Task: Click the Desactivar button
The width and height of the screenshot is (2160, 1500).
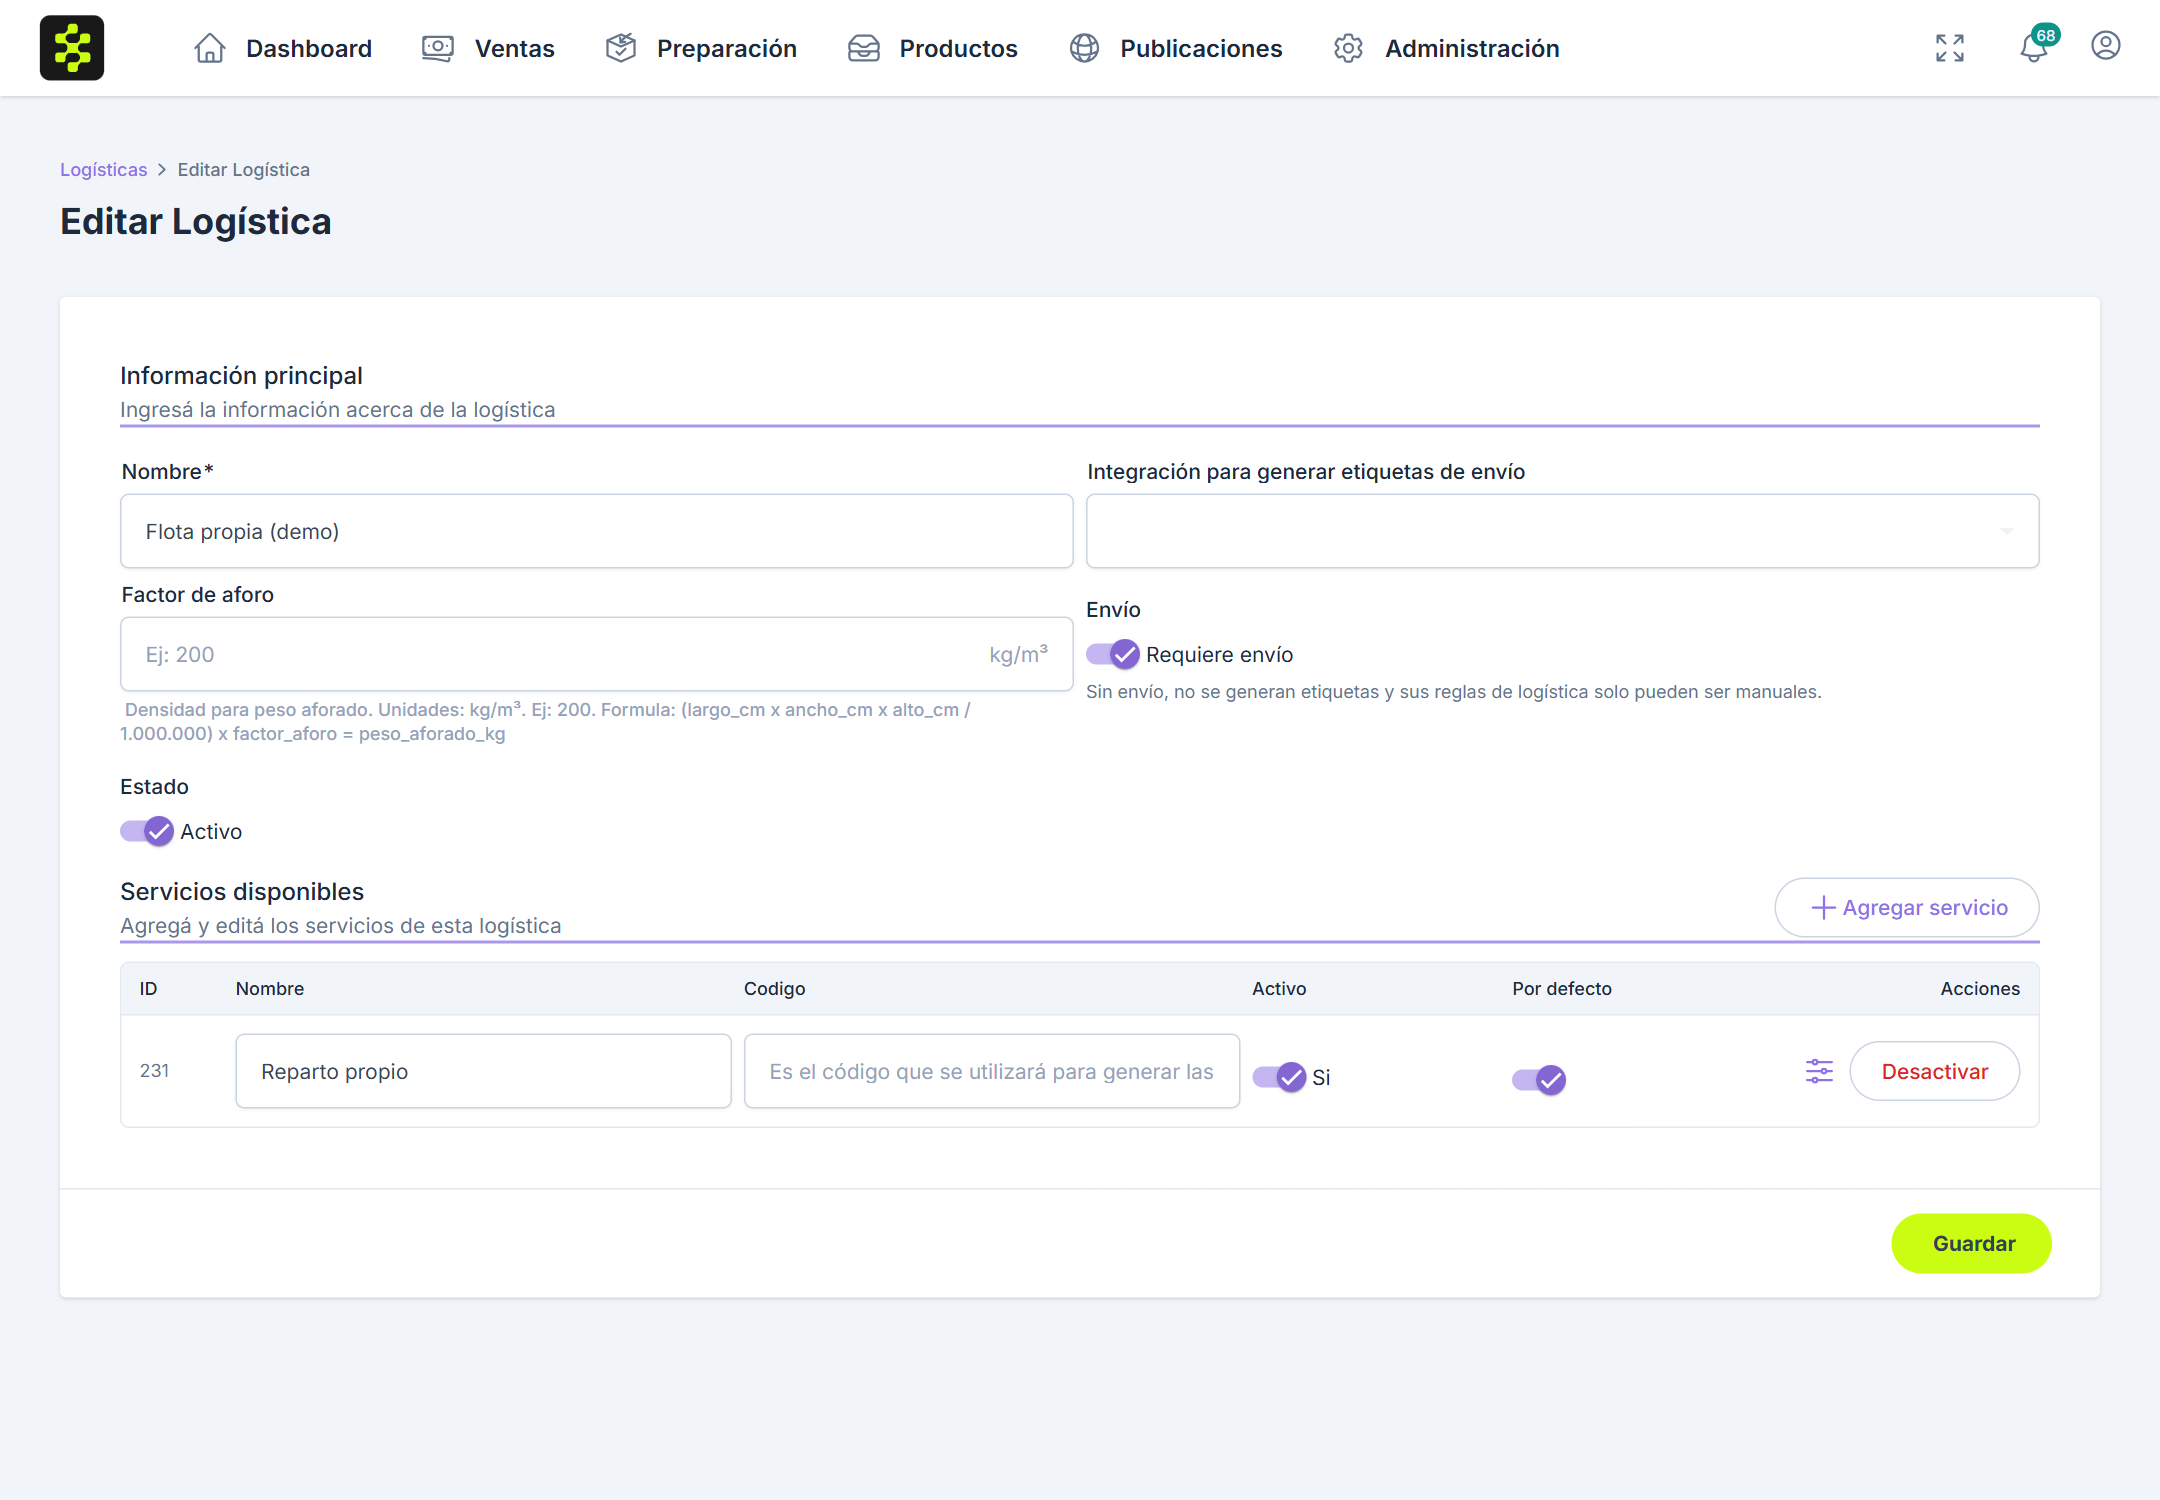Action: click(1935, 1071)
